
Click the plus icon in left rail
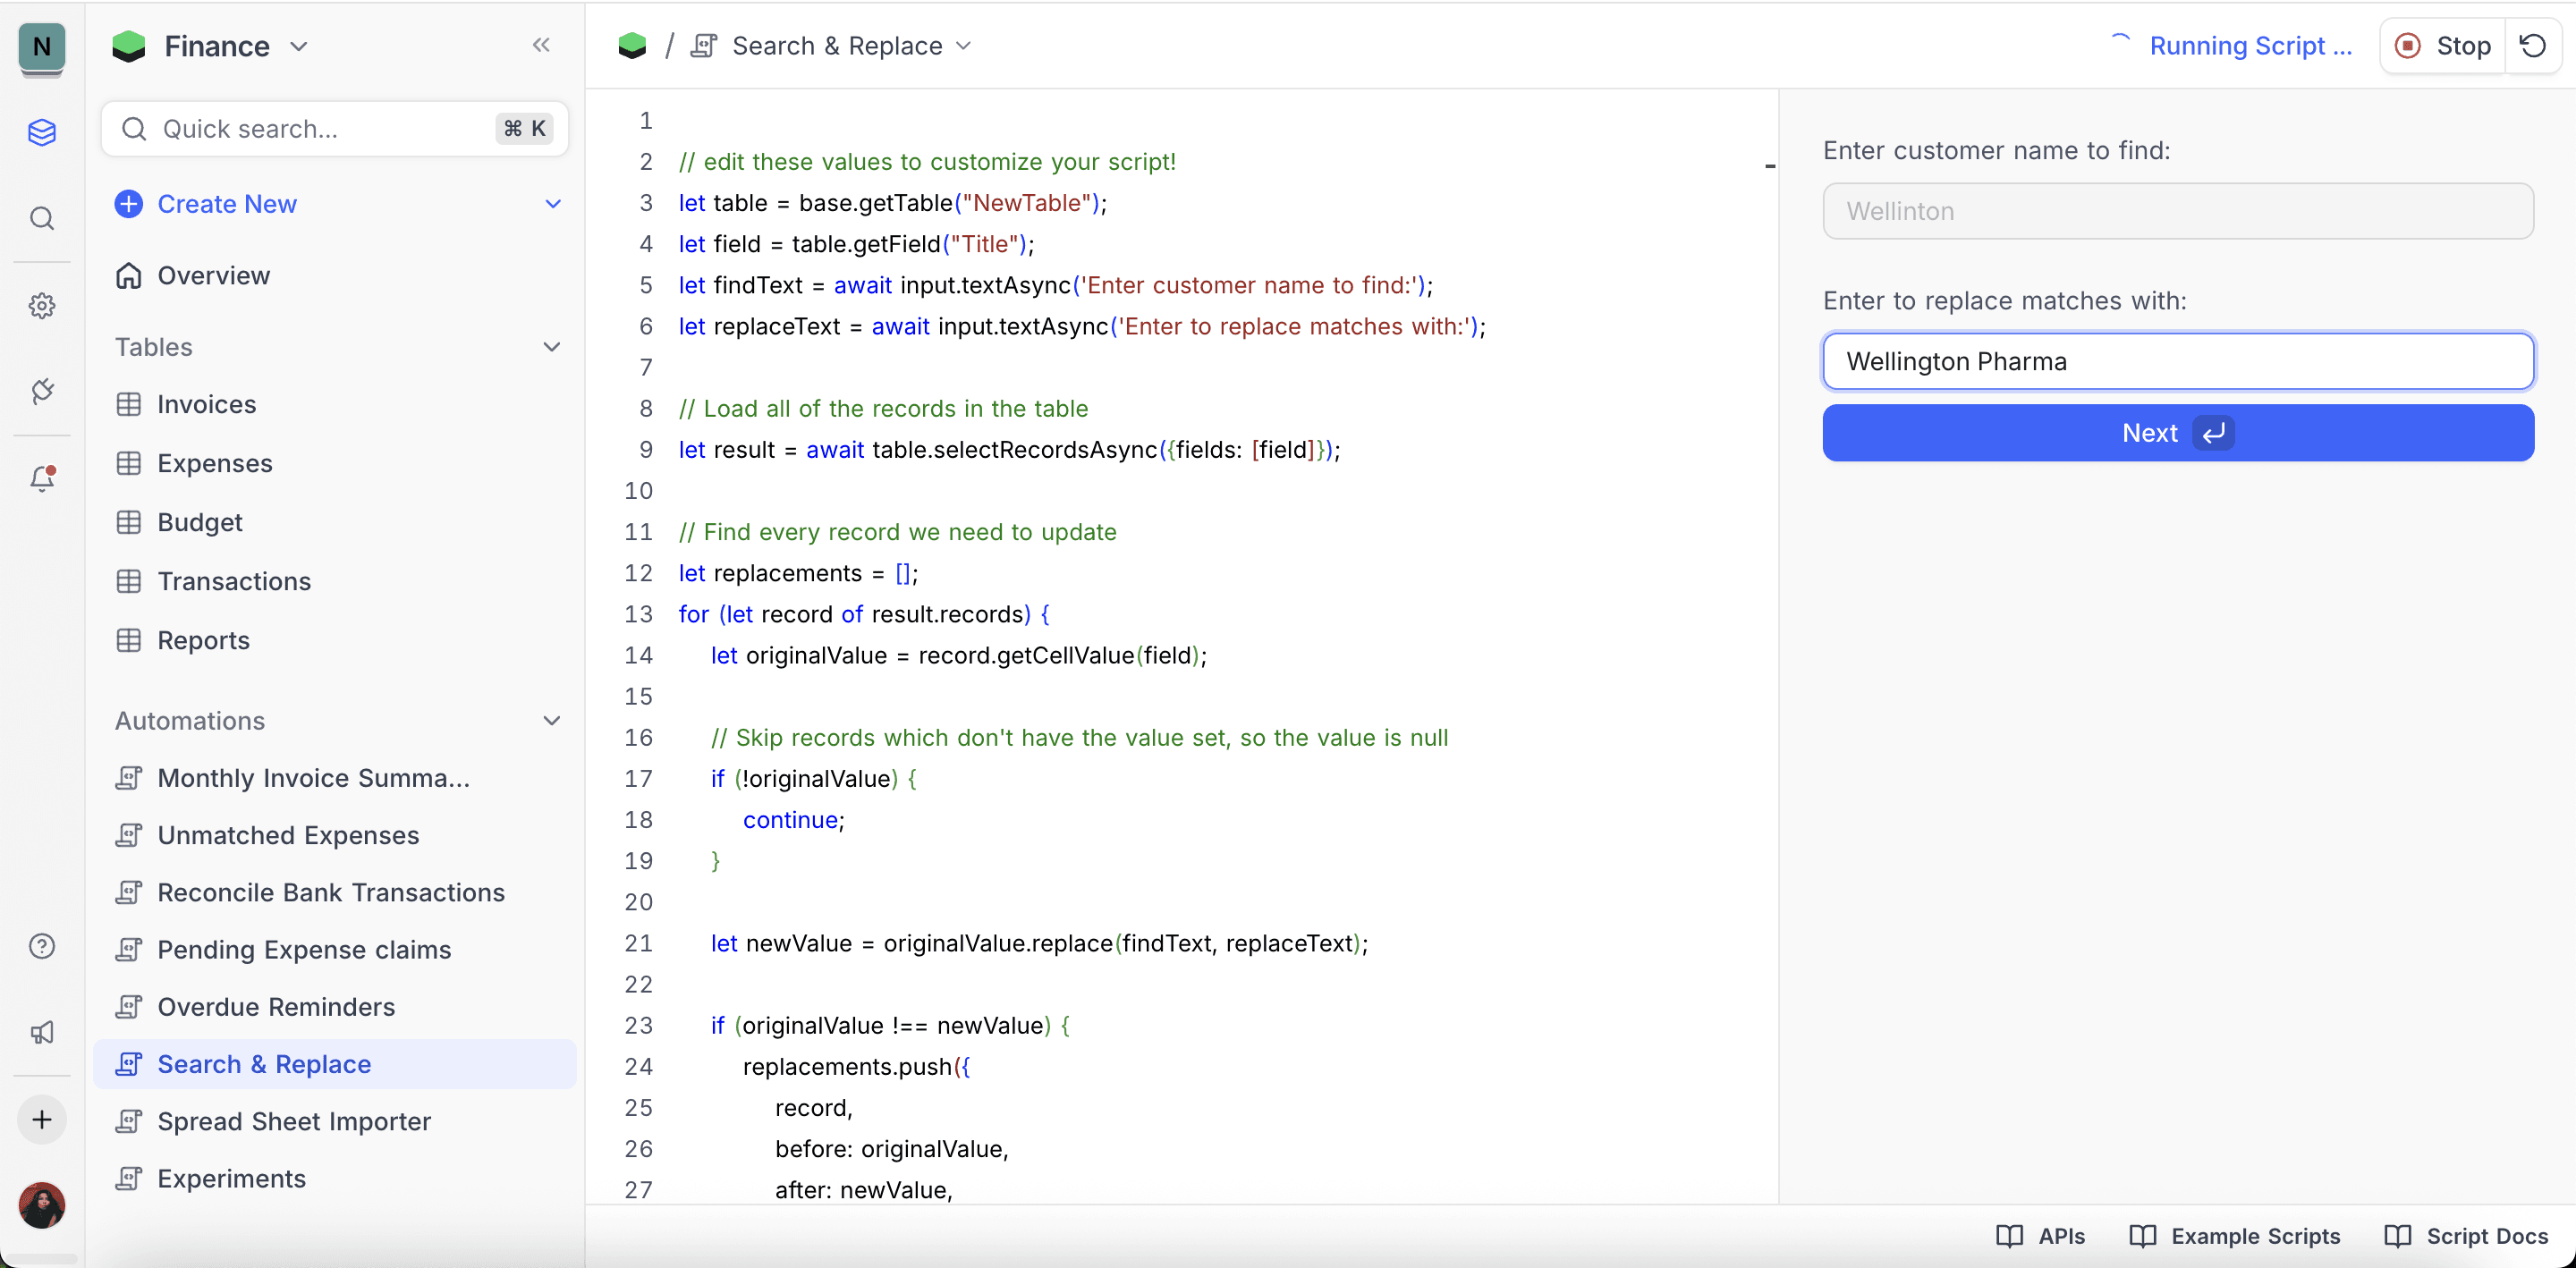(42, 1120)
